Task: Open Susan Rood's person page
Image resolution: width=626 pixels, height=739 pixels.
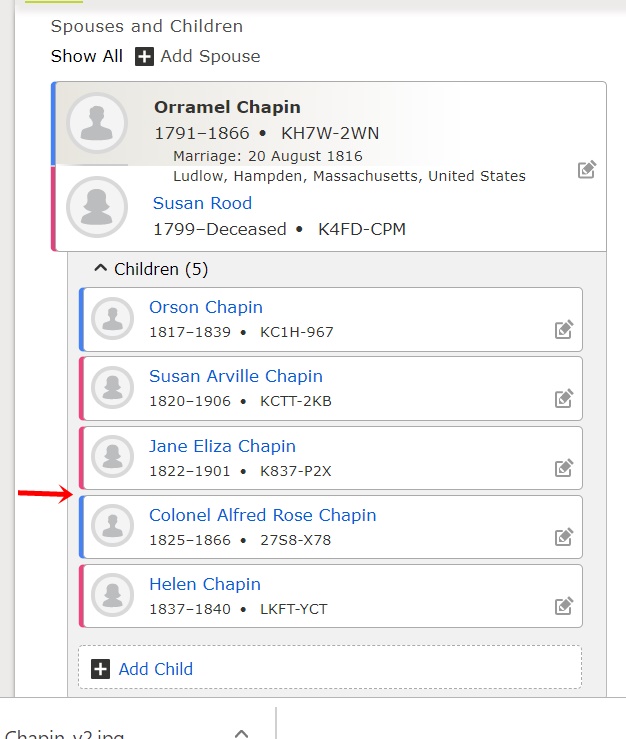Action: [x=202, y=203]
